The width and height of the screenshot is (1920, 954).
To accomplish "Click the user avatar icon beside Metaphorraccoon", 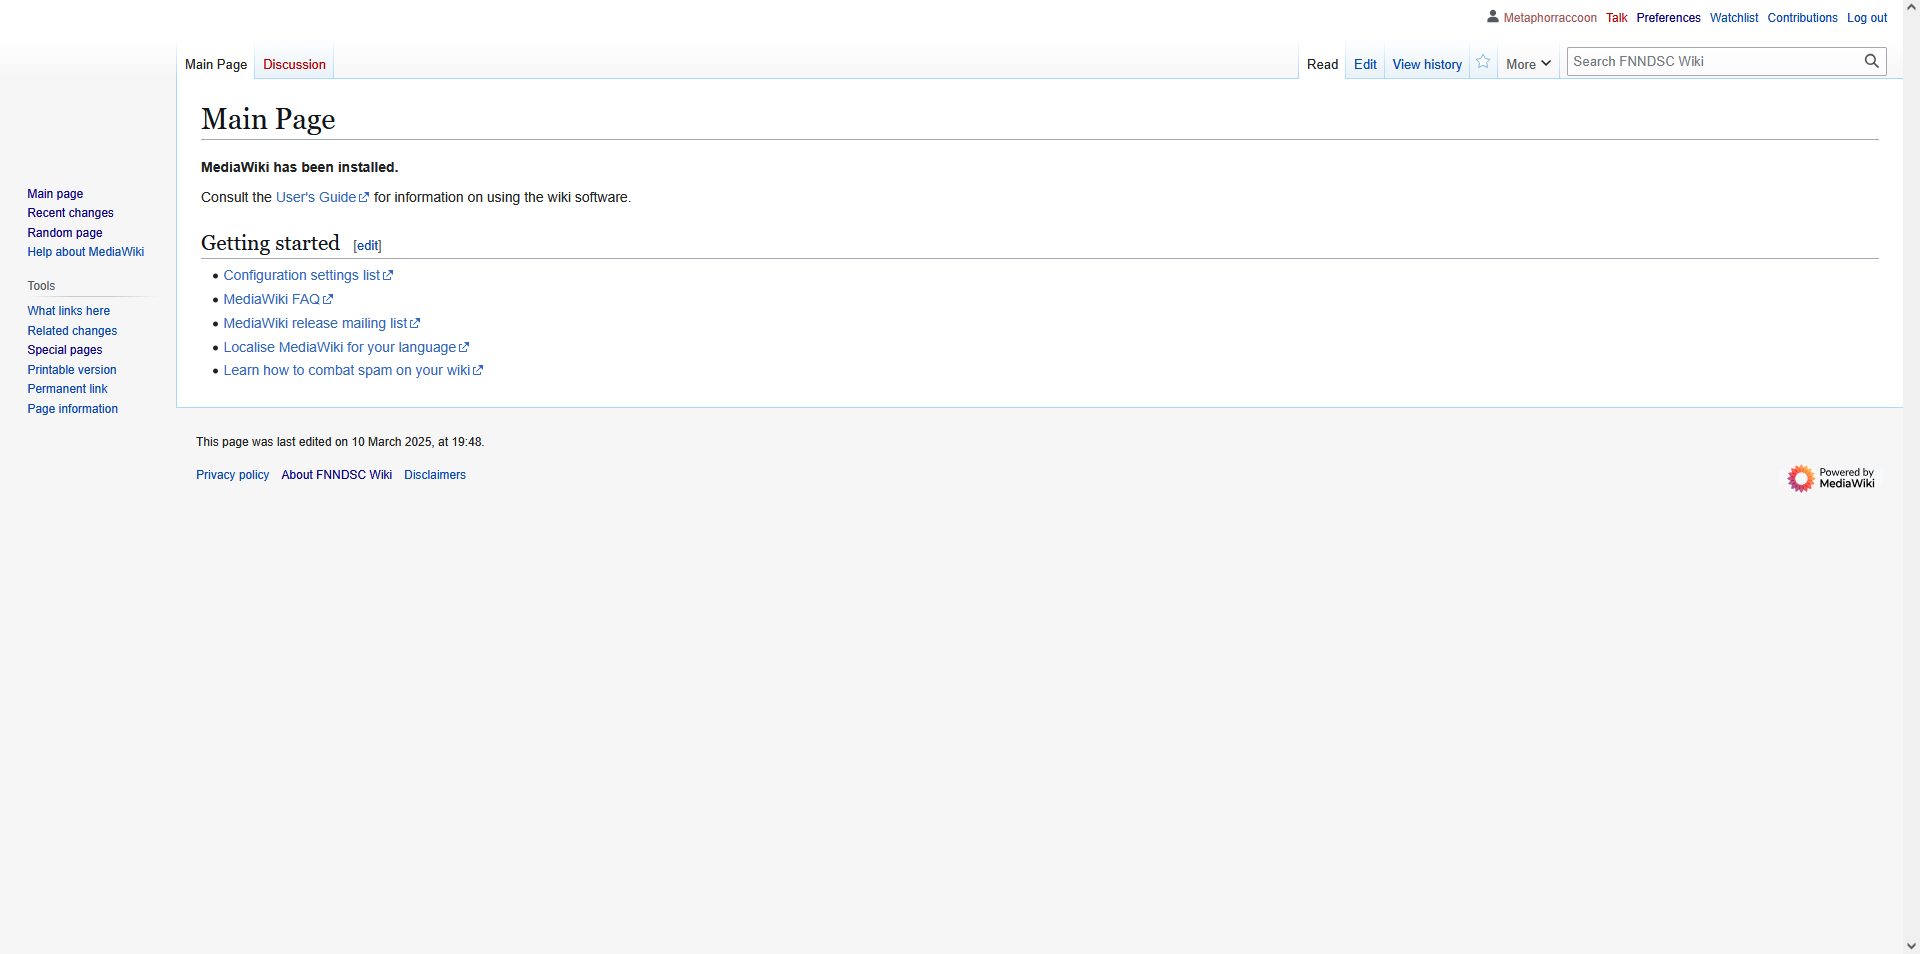I will tap(1493, 17).
